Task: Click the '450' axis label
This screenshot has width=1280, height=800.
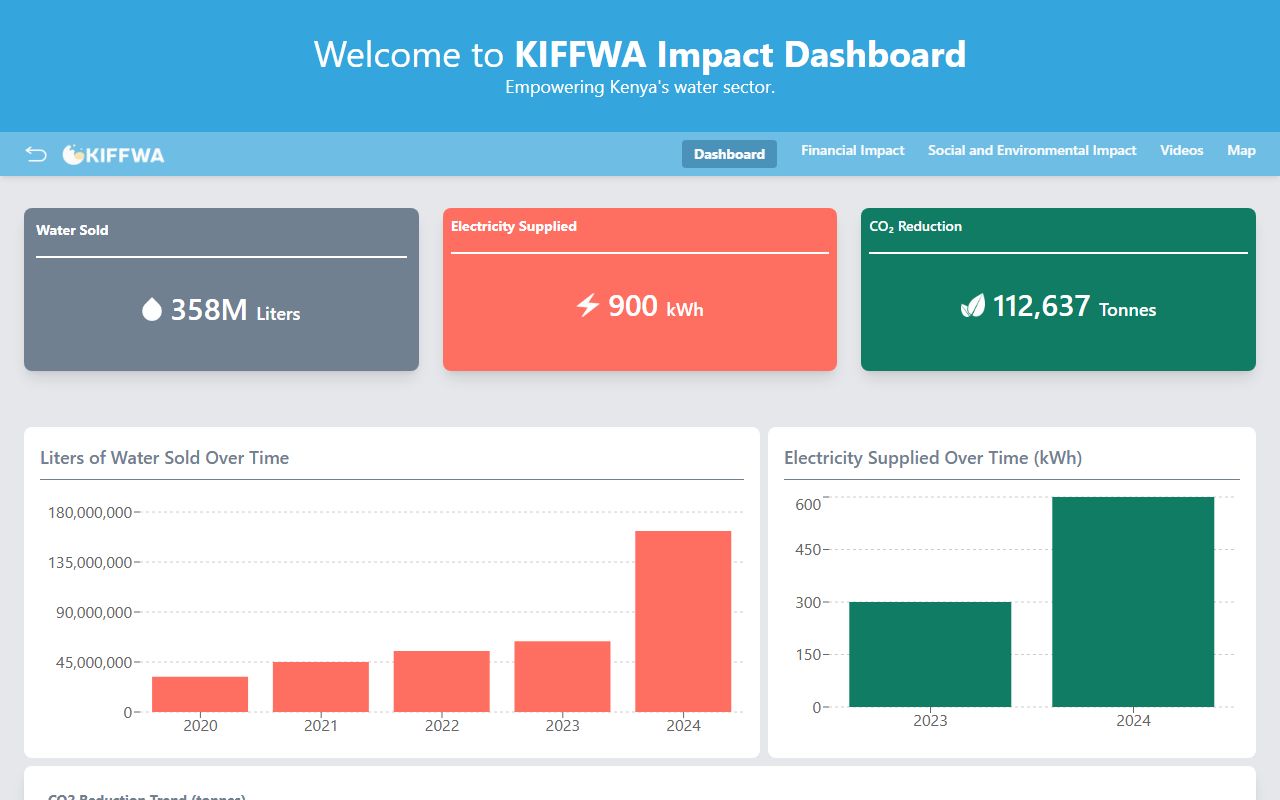Action: (808, 550)
